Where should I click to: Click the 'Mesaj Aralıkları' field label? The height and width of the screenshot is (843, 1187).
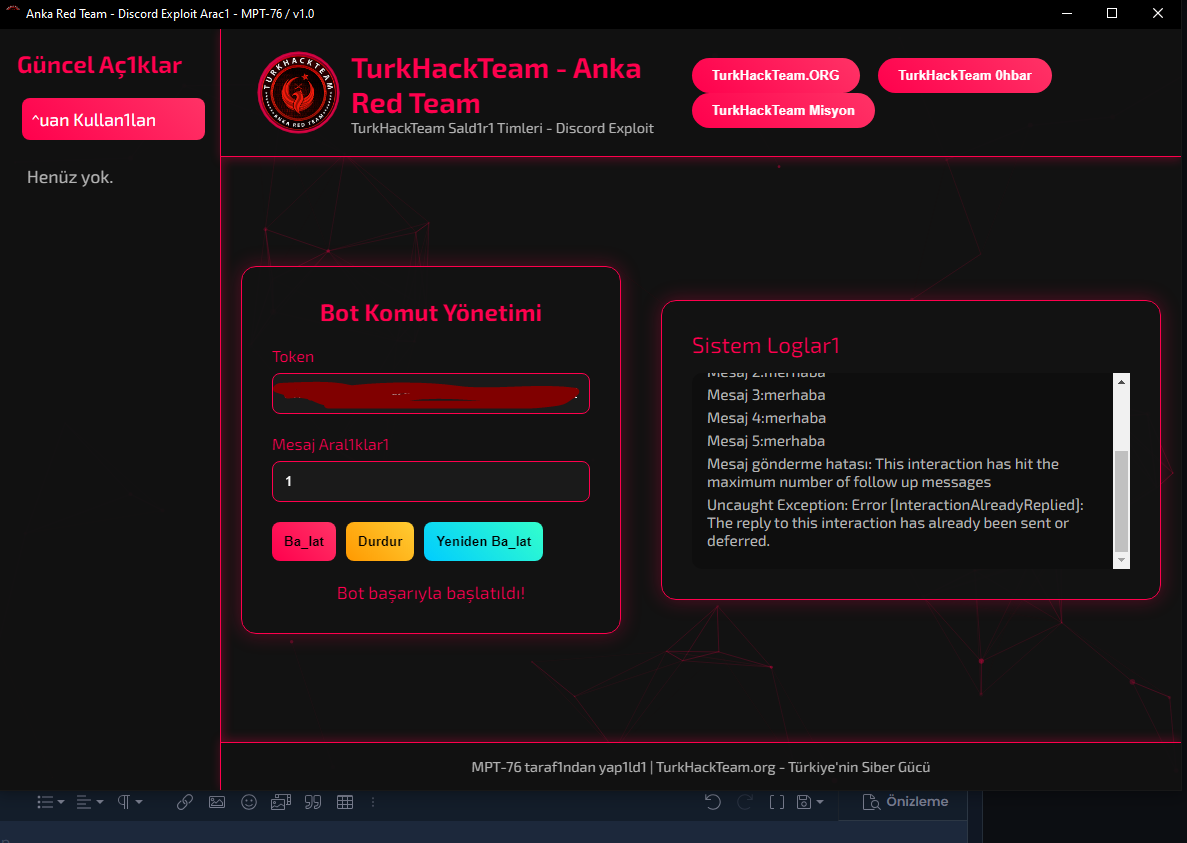pyautogui.click(x=331, y=445)
